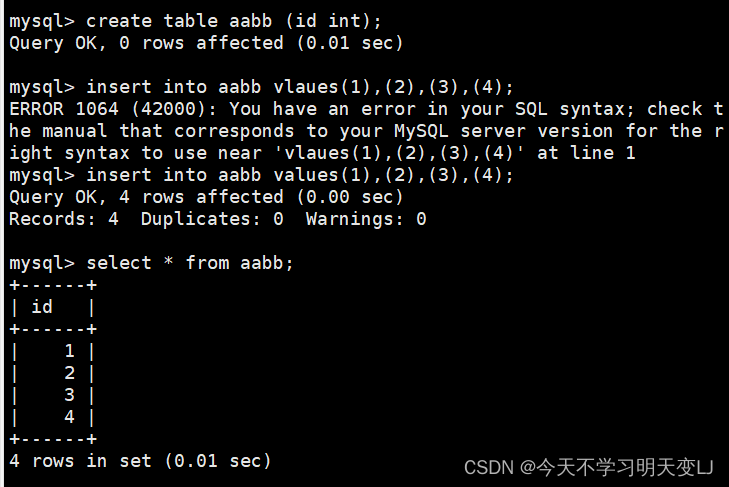The height and width of the screenshot is (487, 729).
Task: Click the top border of result table
Action: click(53, 285)
